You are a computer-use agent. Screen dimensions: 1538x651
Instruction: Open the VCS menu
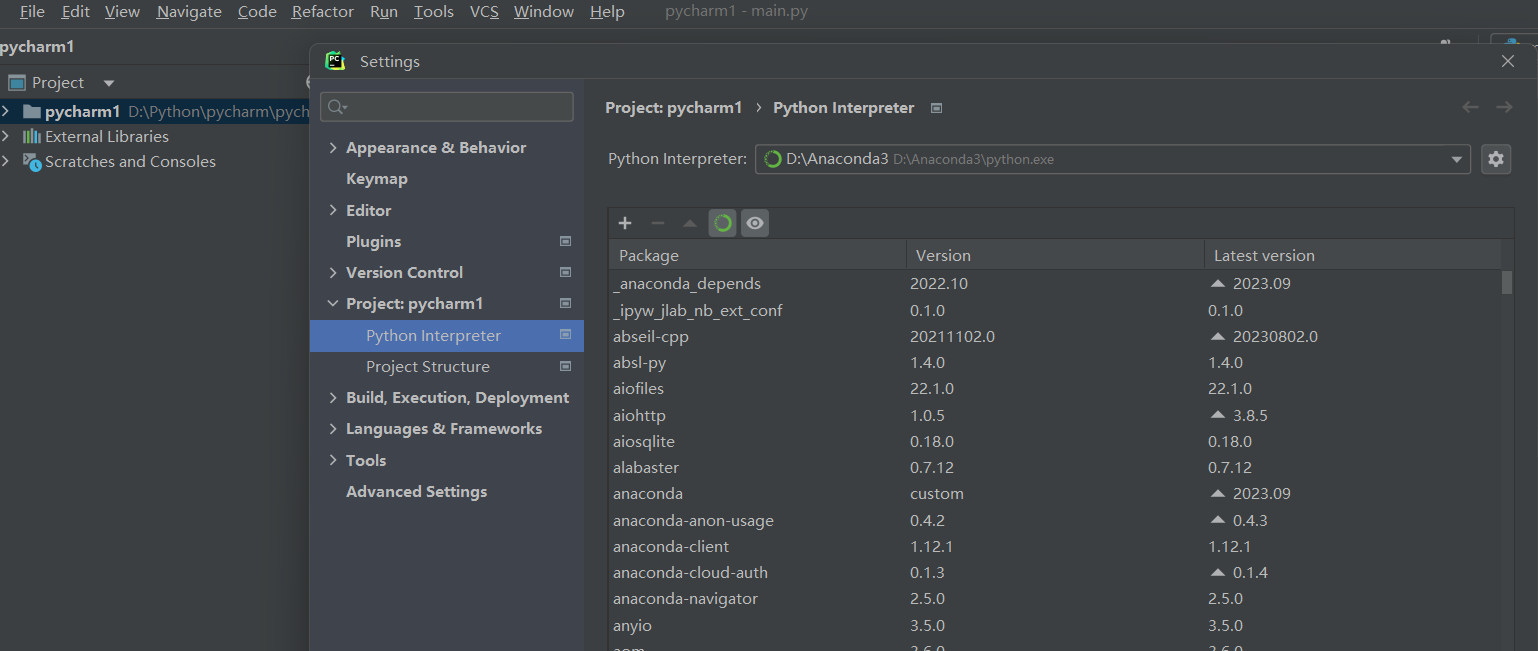click(x=484, y=12)
